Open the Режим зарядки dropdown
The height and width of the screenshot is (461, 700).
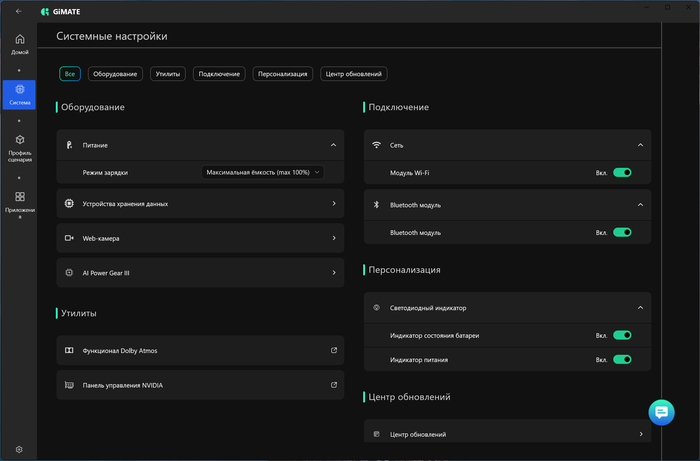[263, 172]
